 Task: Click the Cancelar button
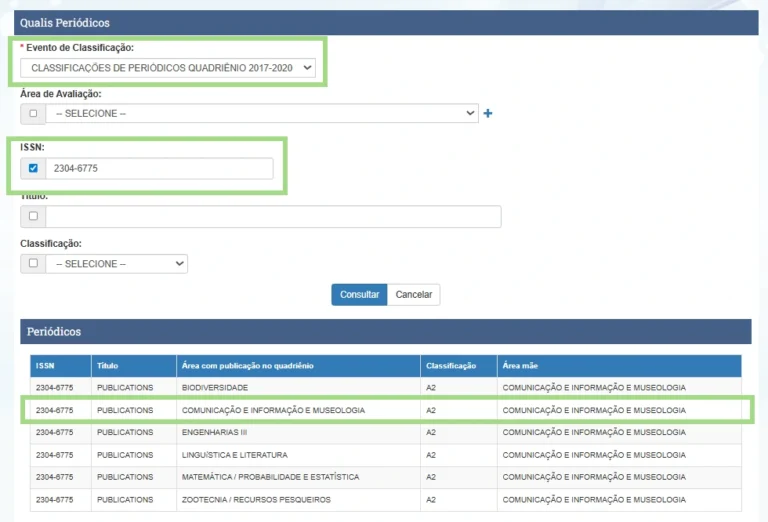coord(413,295)
